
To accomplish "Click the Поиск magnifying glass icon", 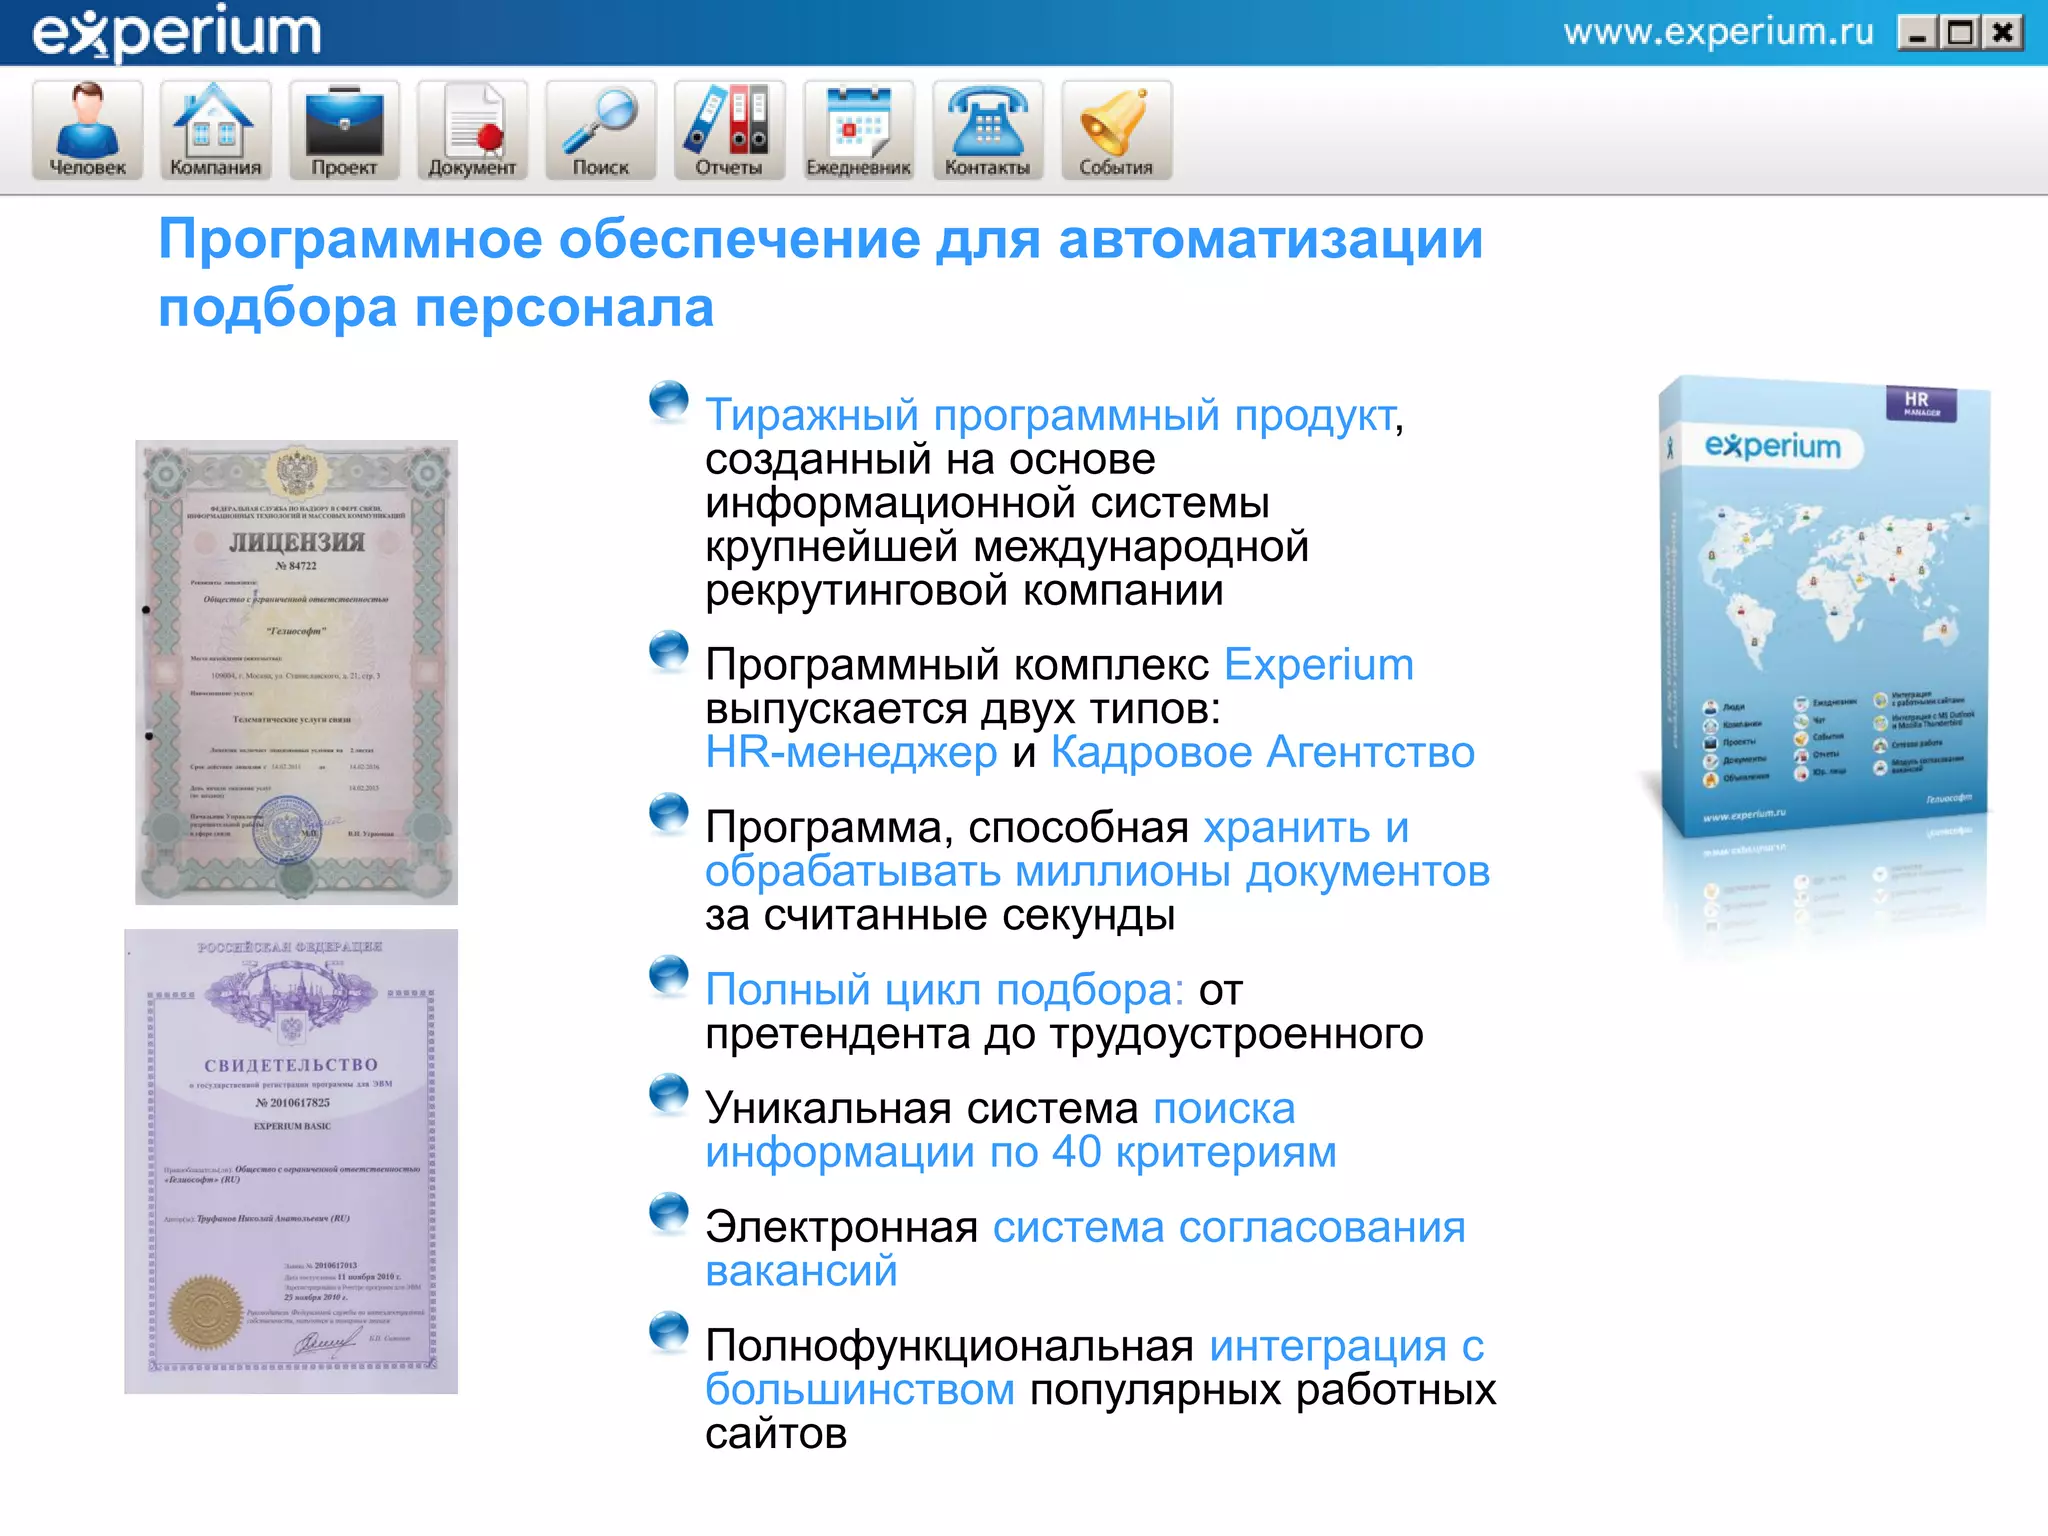I will pos(600,130).
